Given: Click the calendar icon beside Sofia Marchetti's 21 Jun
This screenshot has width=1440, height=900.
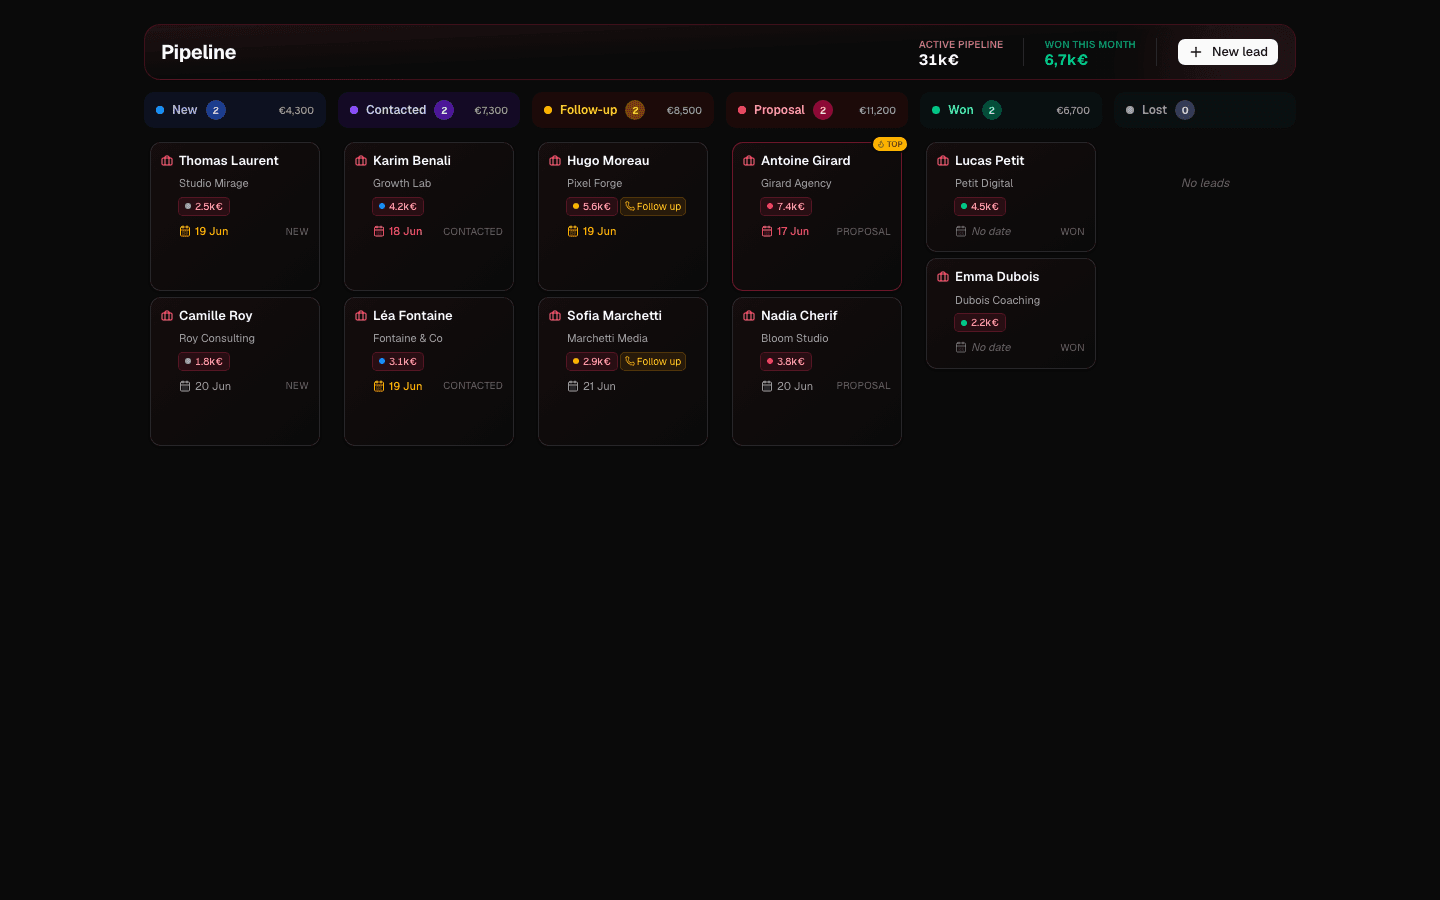Looking at the screenshot, I should [573, 386].
